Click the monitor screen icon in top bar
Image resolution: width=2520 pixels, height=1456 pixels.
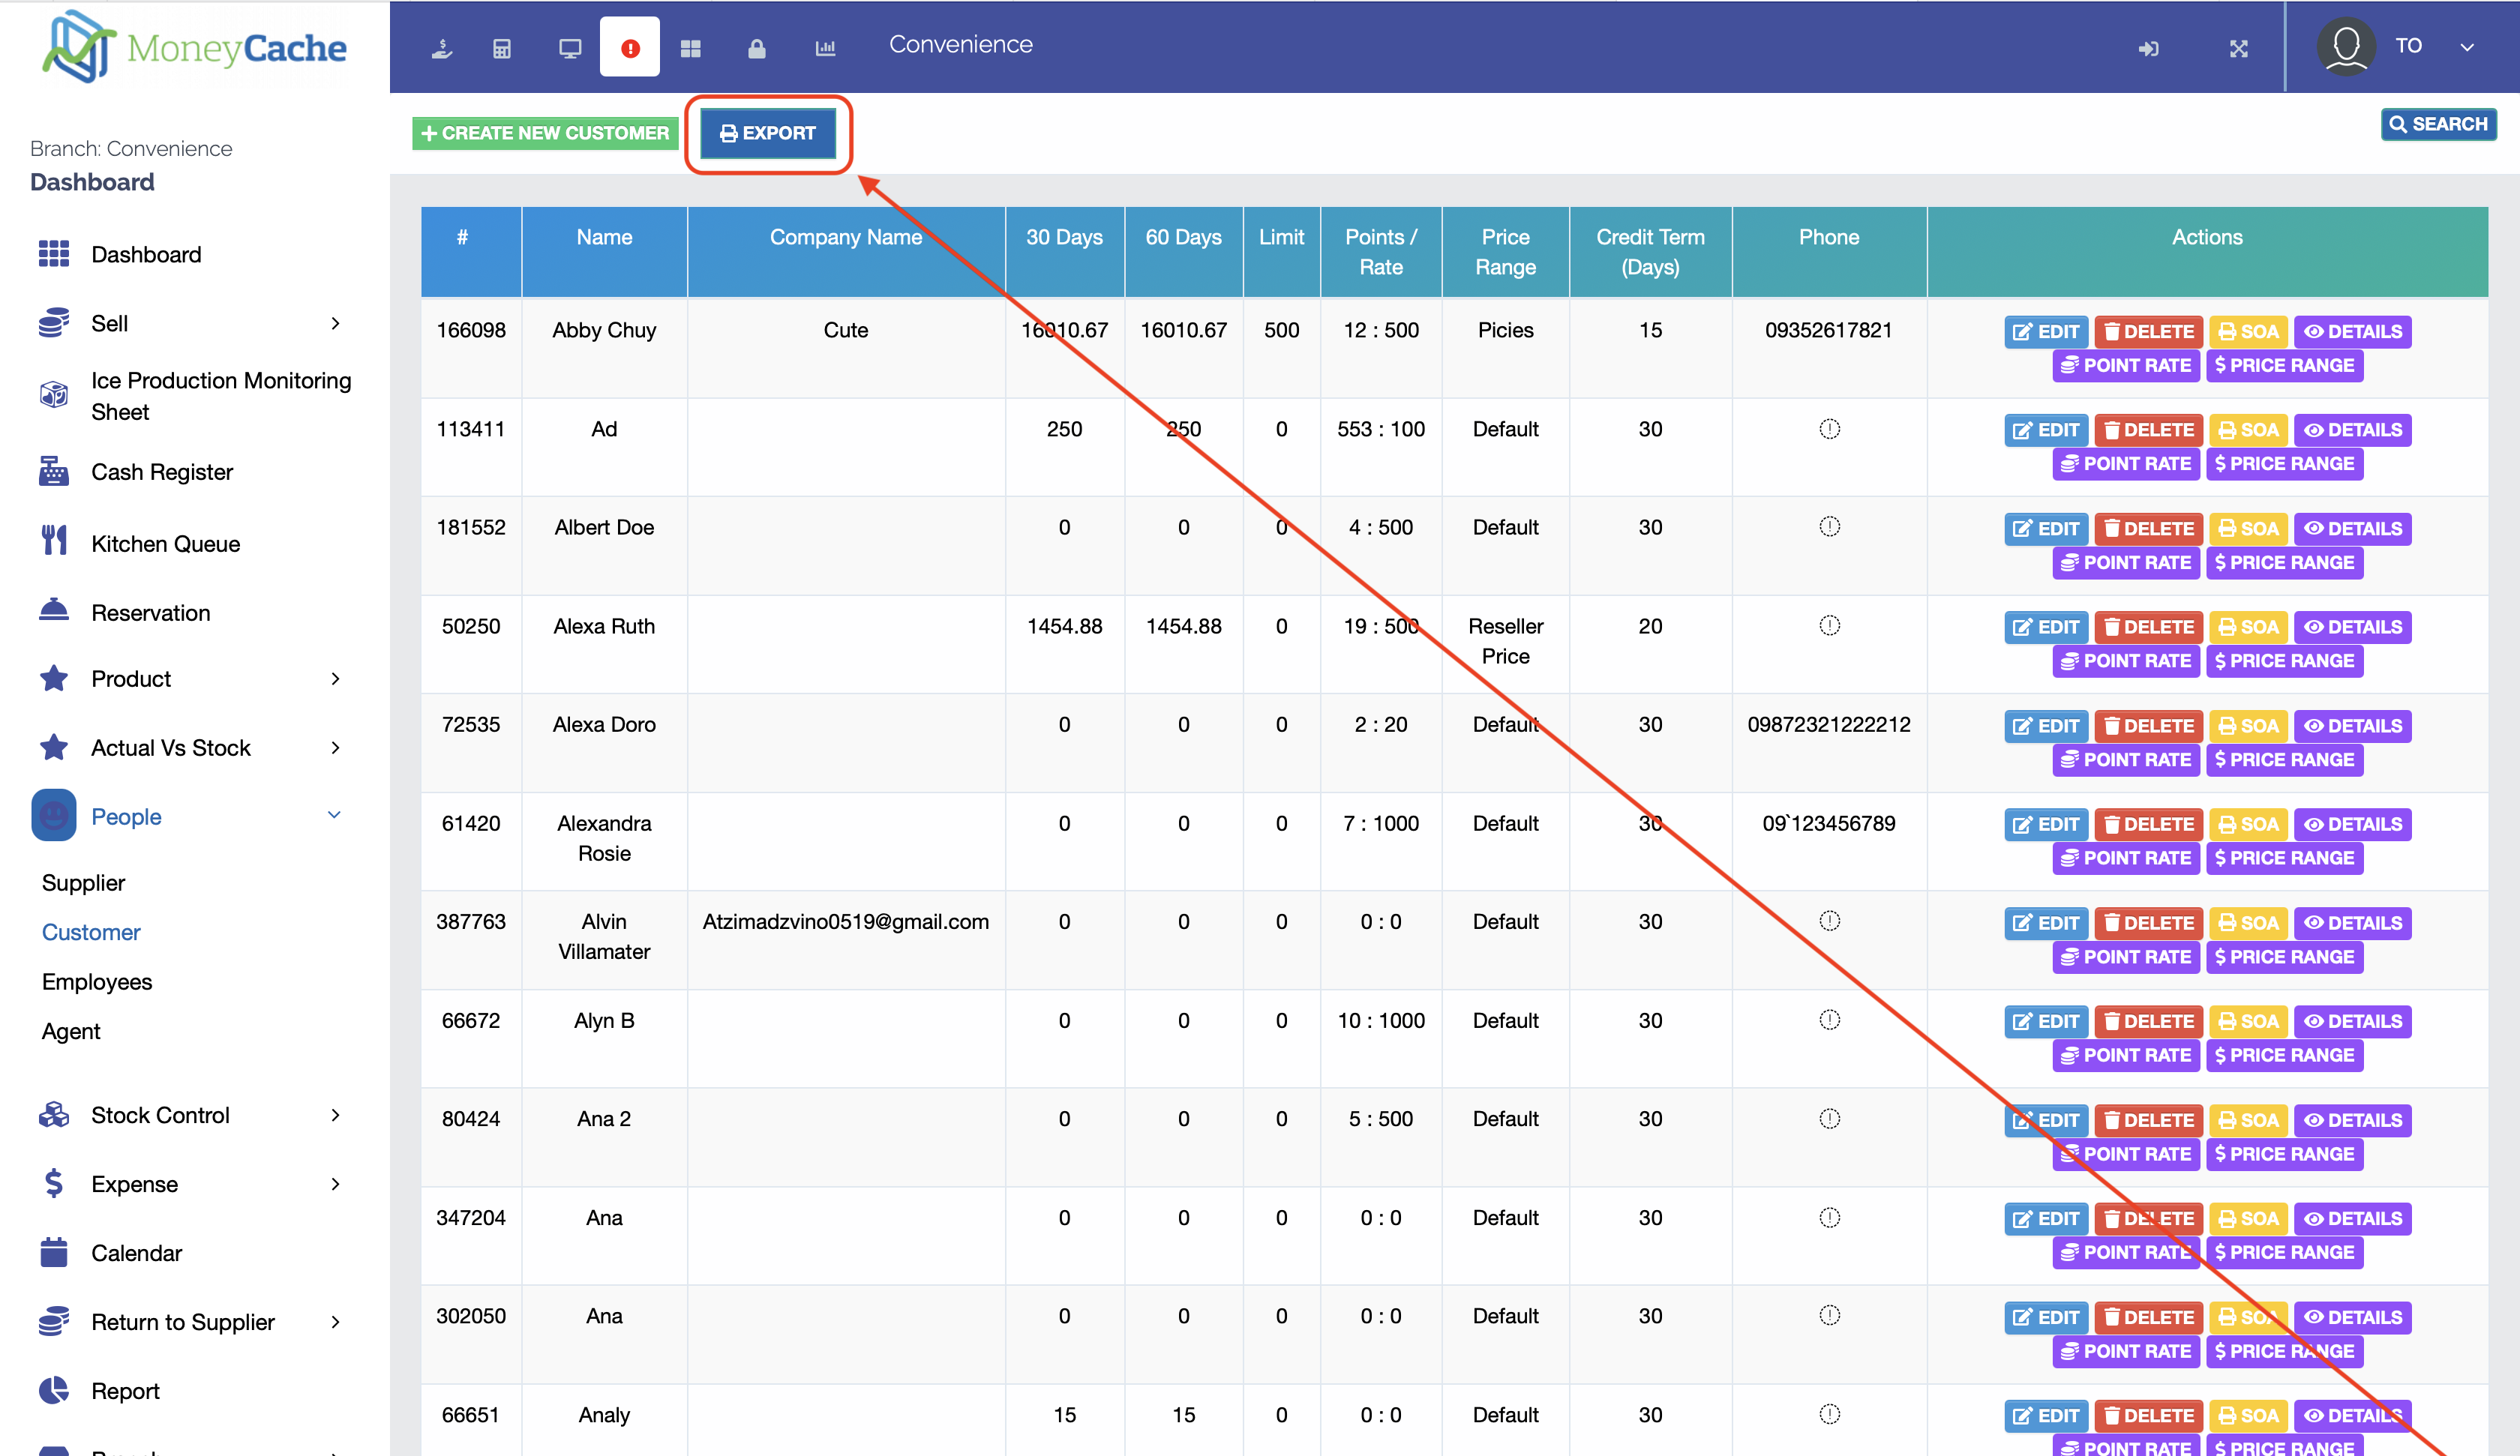(x=570, y=48)
